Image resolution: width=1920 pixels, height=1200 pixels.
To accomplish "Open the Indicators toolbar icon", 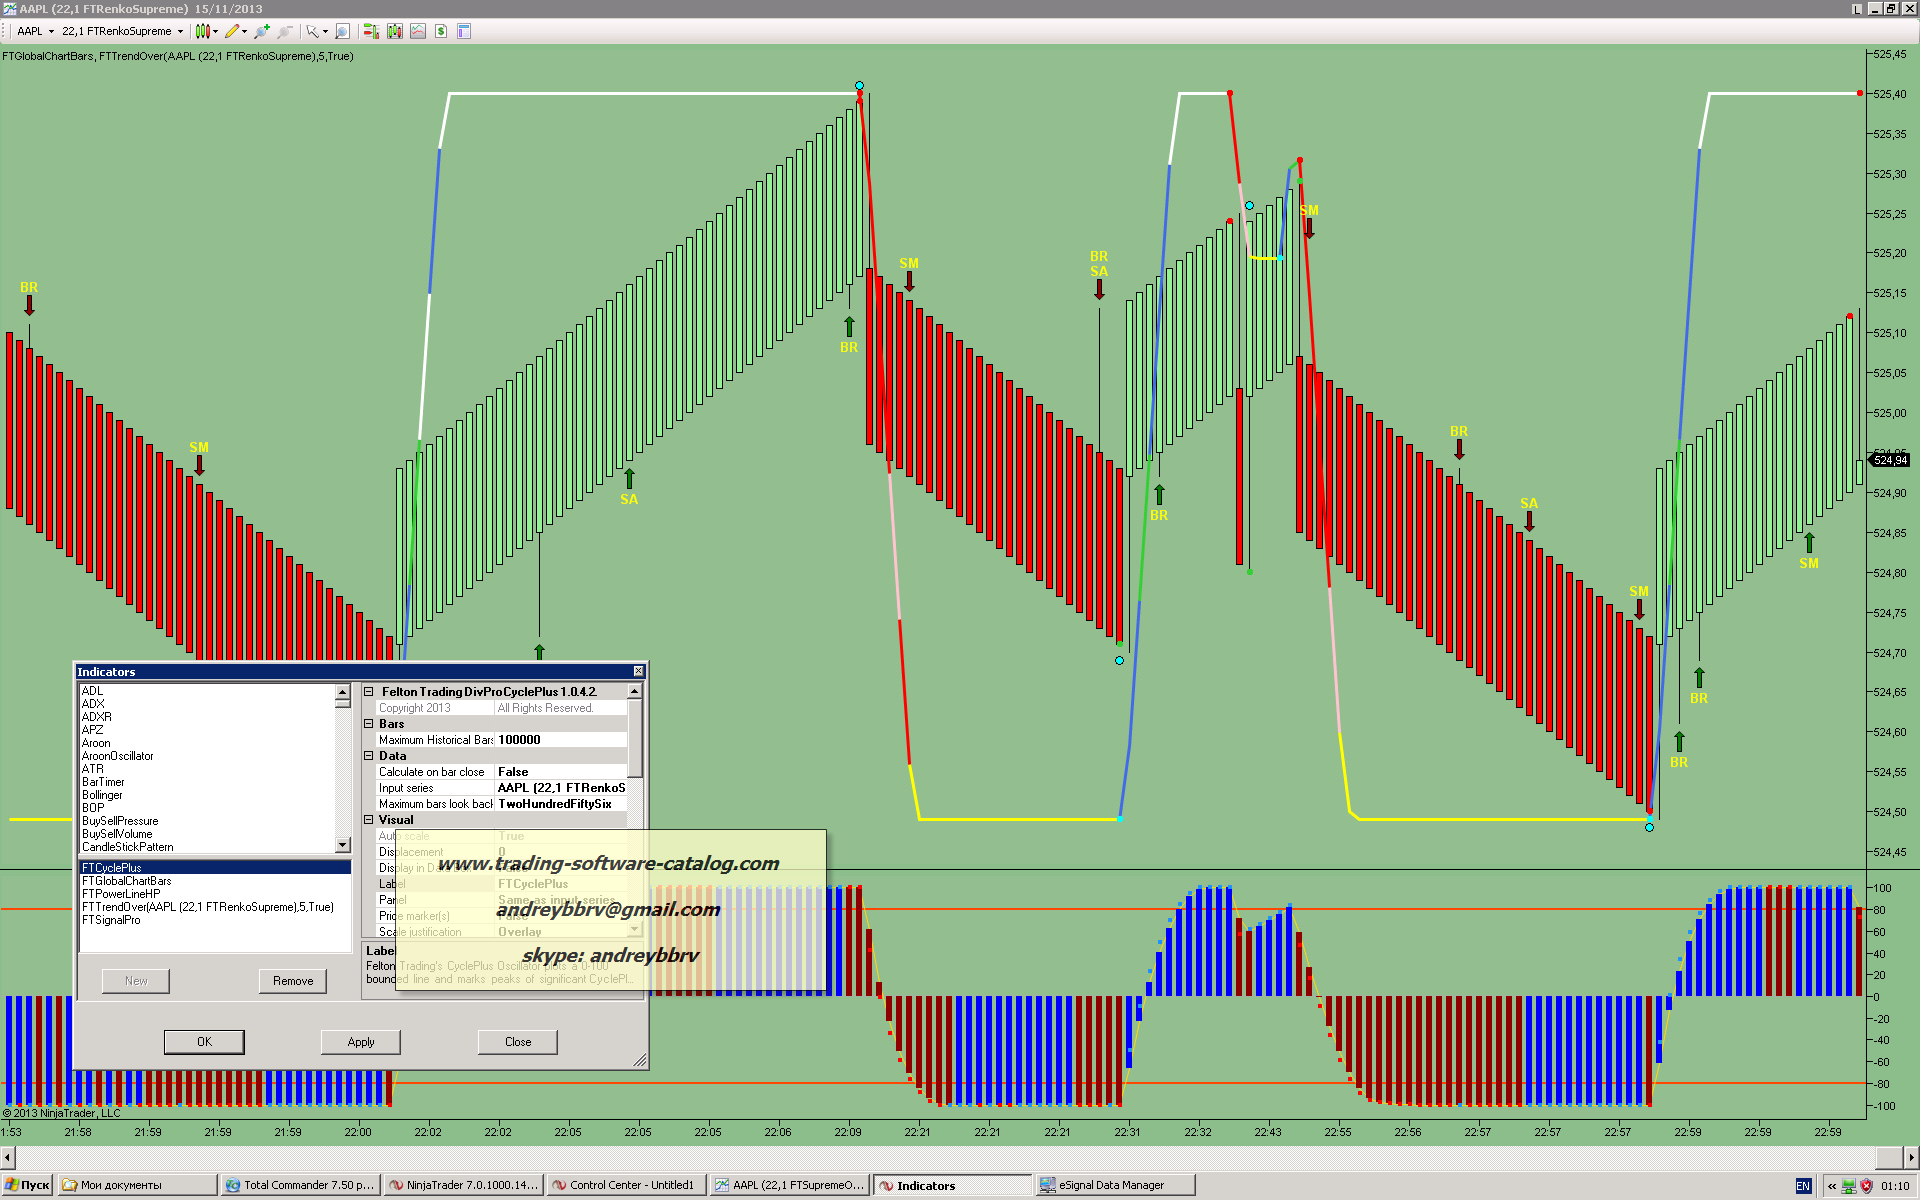I will (418, 31).
